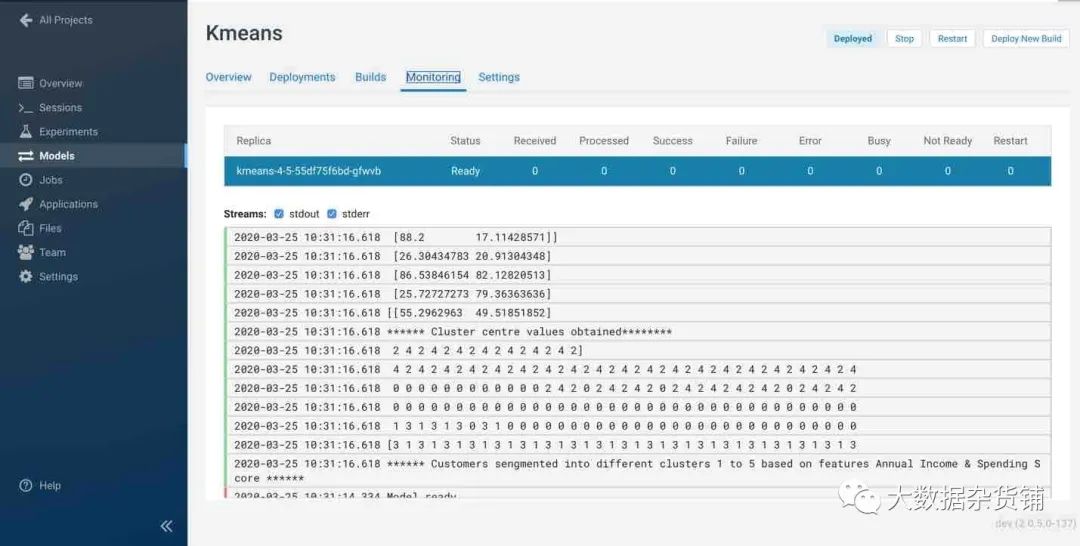Open Jobs in the sidebar

[51, 180]
